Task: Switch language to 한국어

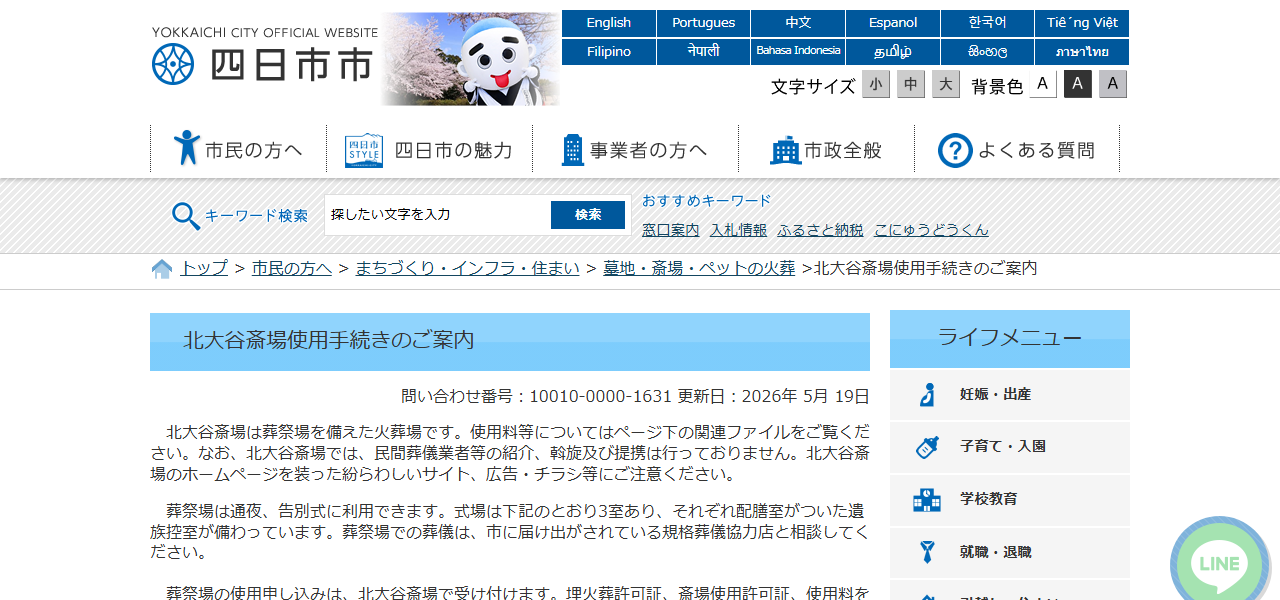Action: [988, 23]
